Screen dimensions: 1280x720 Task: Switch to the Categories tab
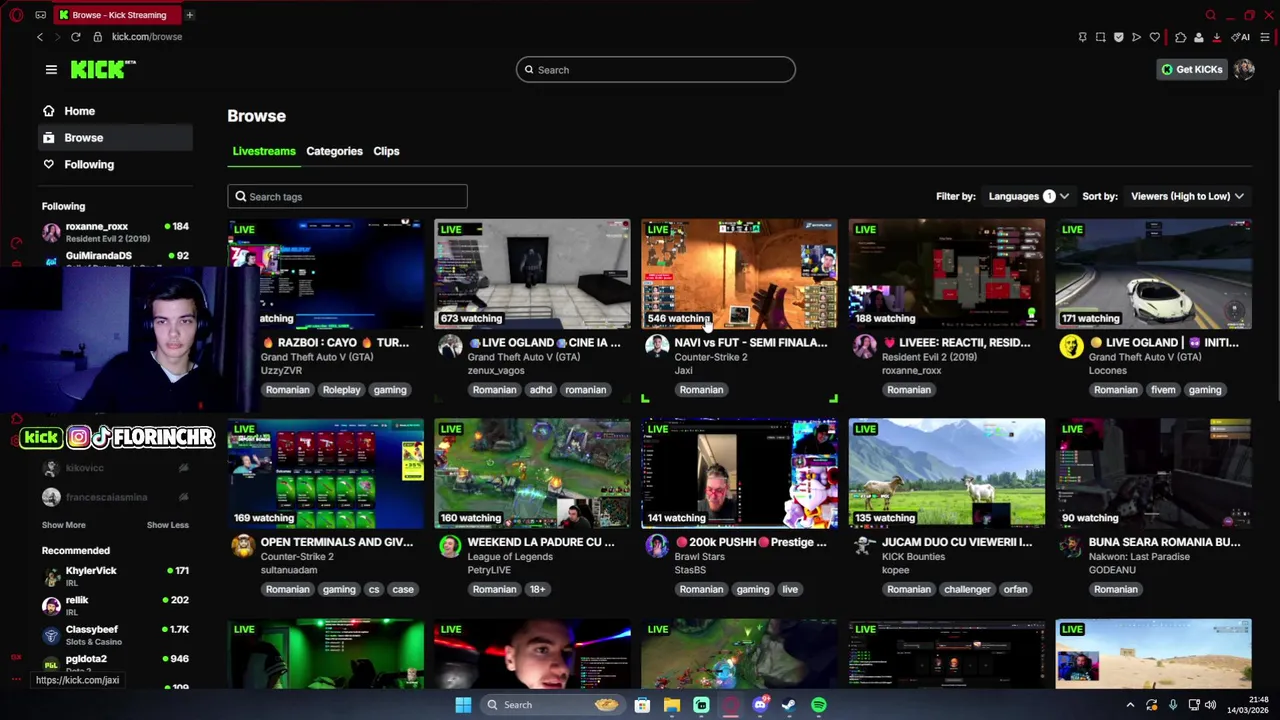(334, 151)
